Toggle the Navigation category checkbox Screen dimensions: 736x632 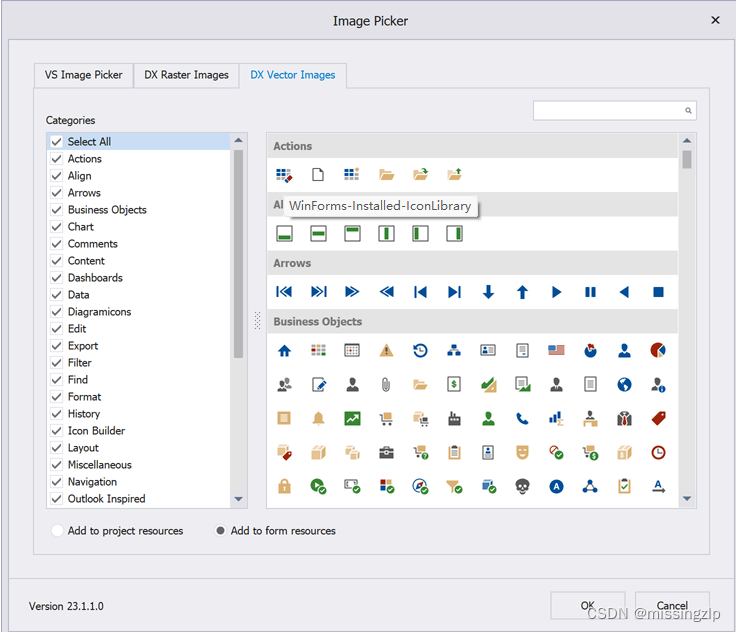click(x=56, y=482)
